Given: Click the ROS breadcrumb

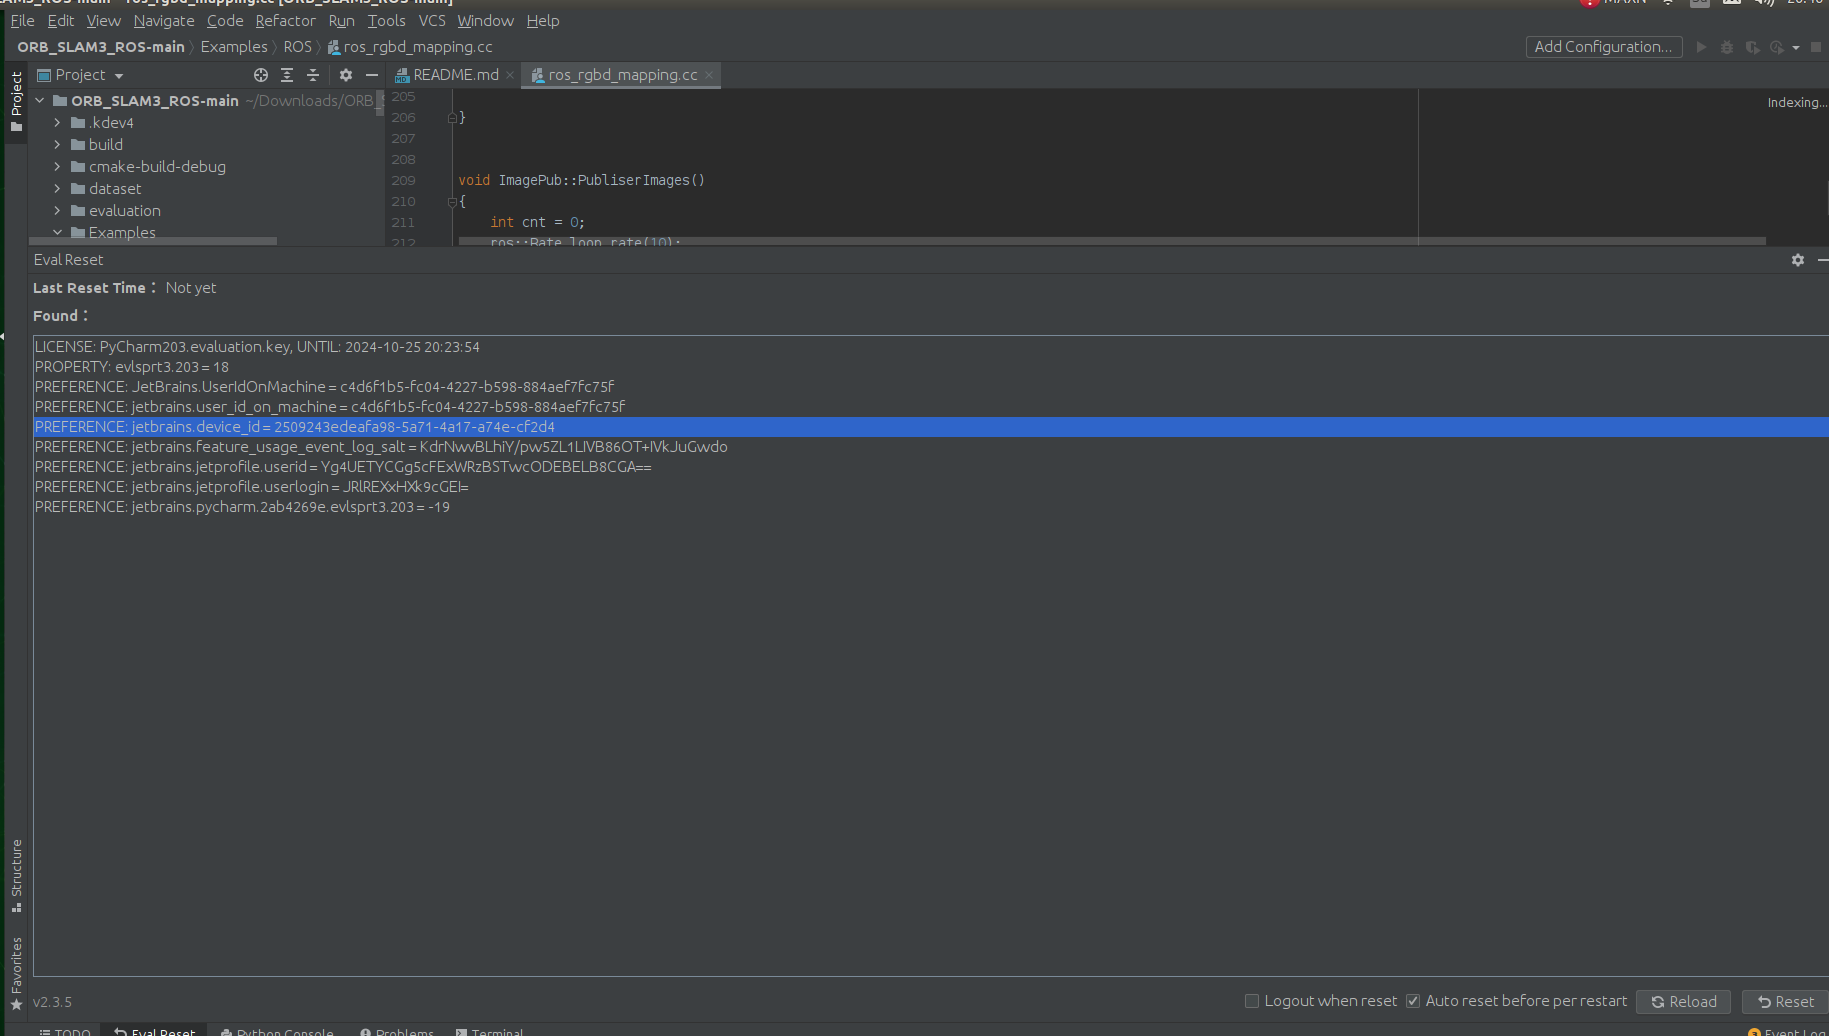Looking at the screenshot, I should click(298, 47).
